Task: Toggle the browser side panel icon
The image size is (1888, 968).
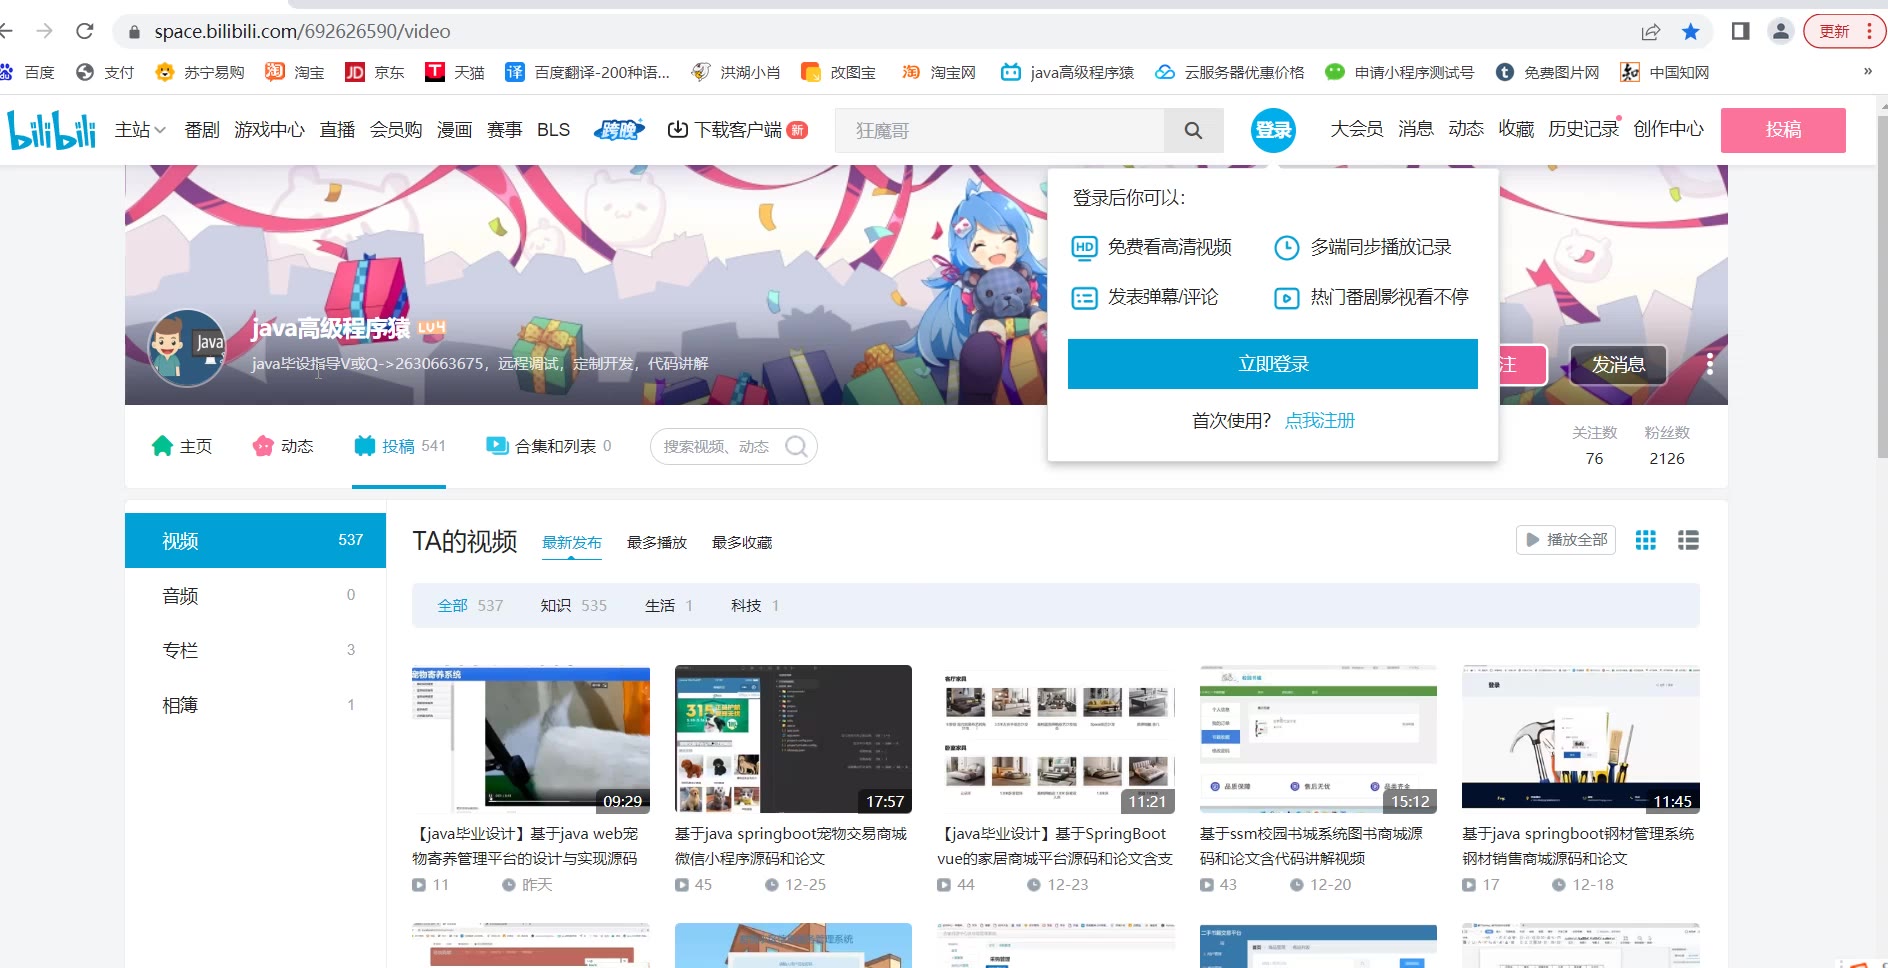Action: [1740, 31]
